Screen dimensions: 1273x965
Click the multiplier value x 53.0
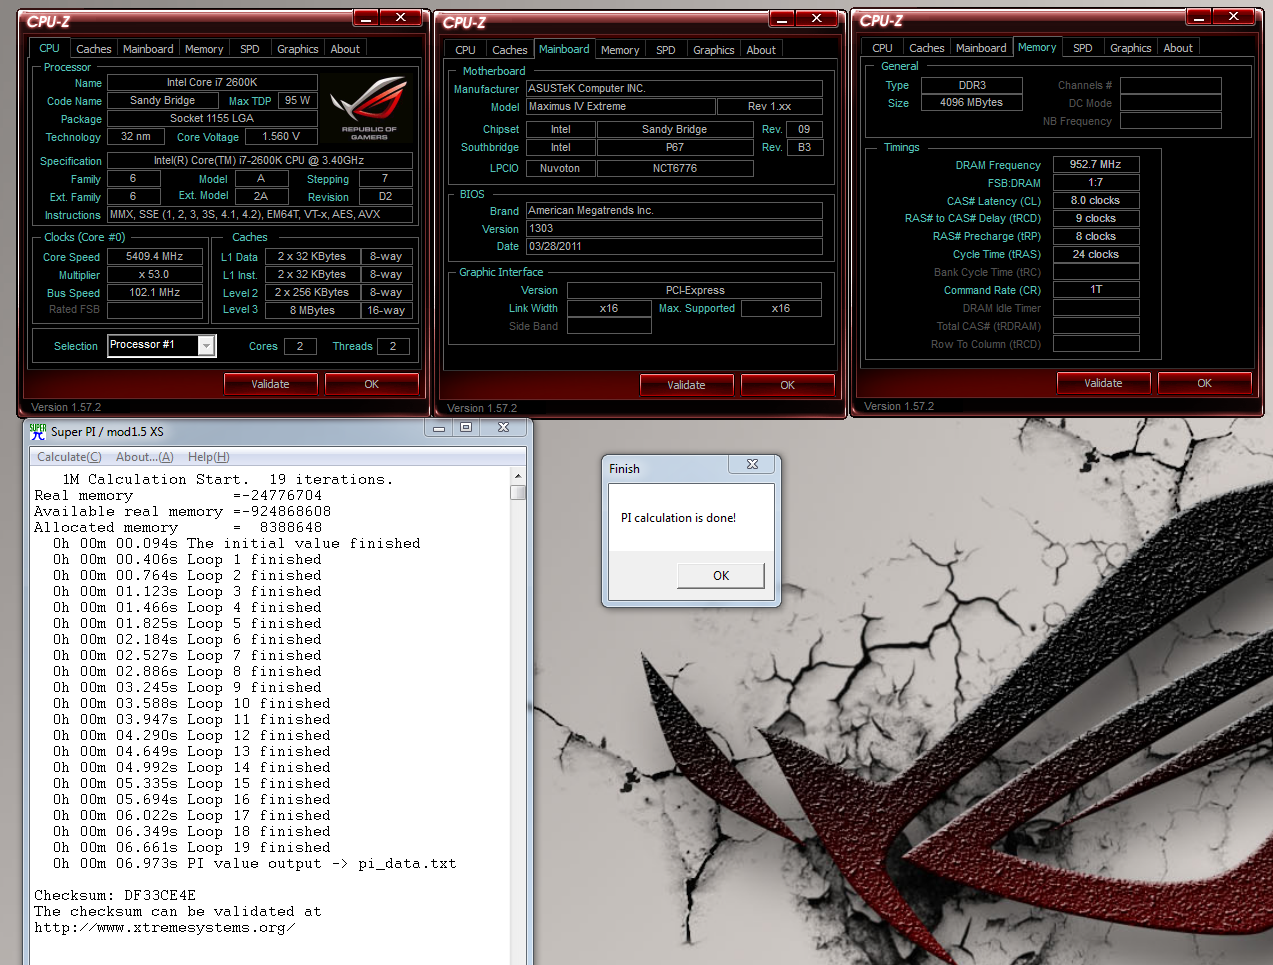(x=155, y=275)
